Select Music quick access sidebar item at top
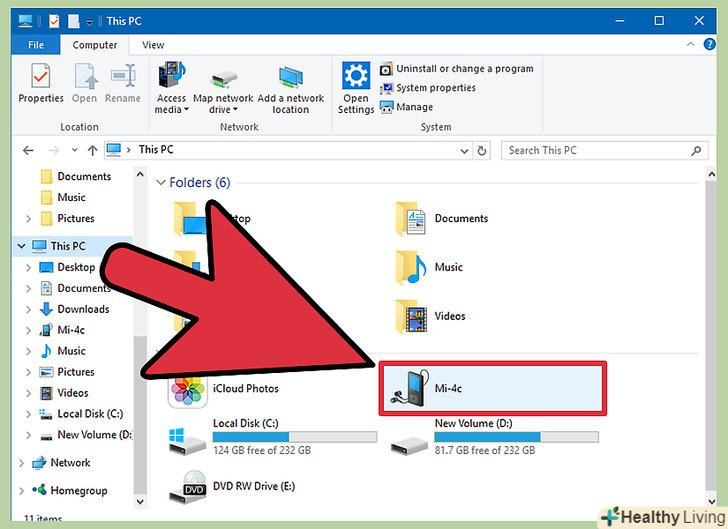Screen dimensions: 728x529 coord(63,197)
